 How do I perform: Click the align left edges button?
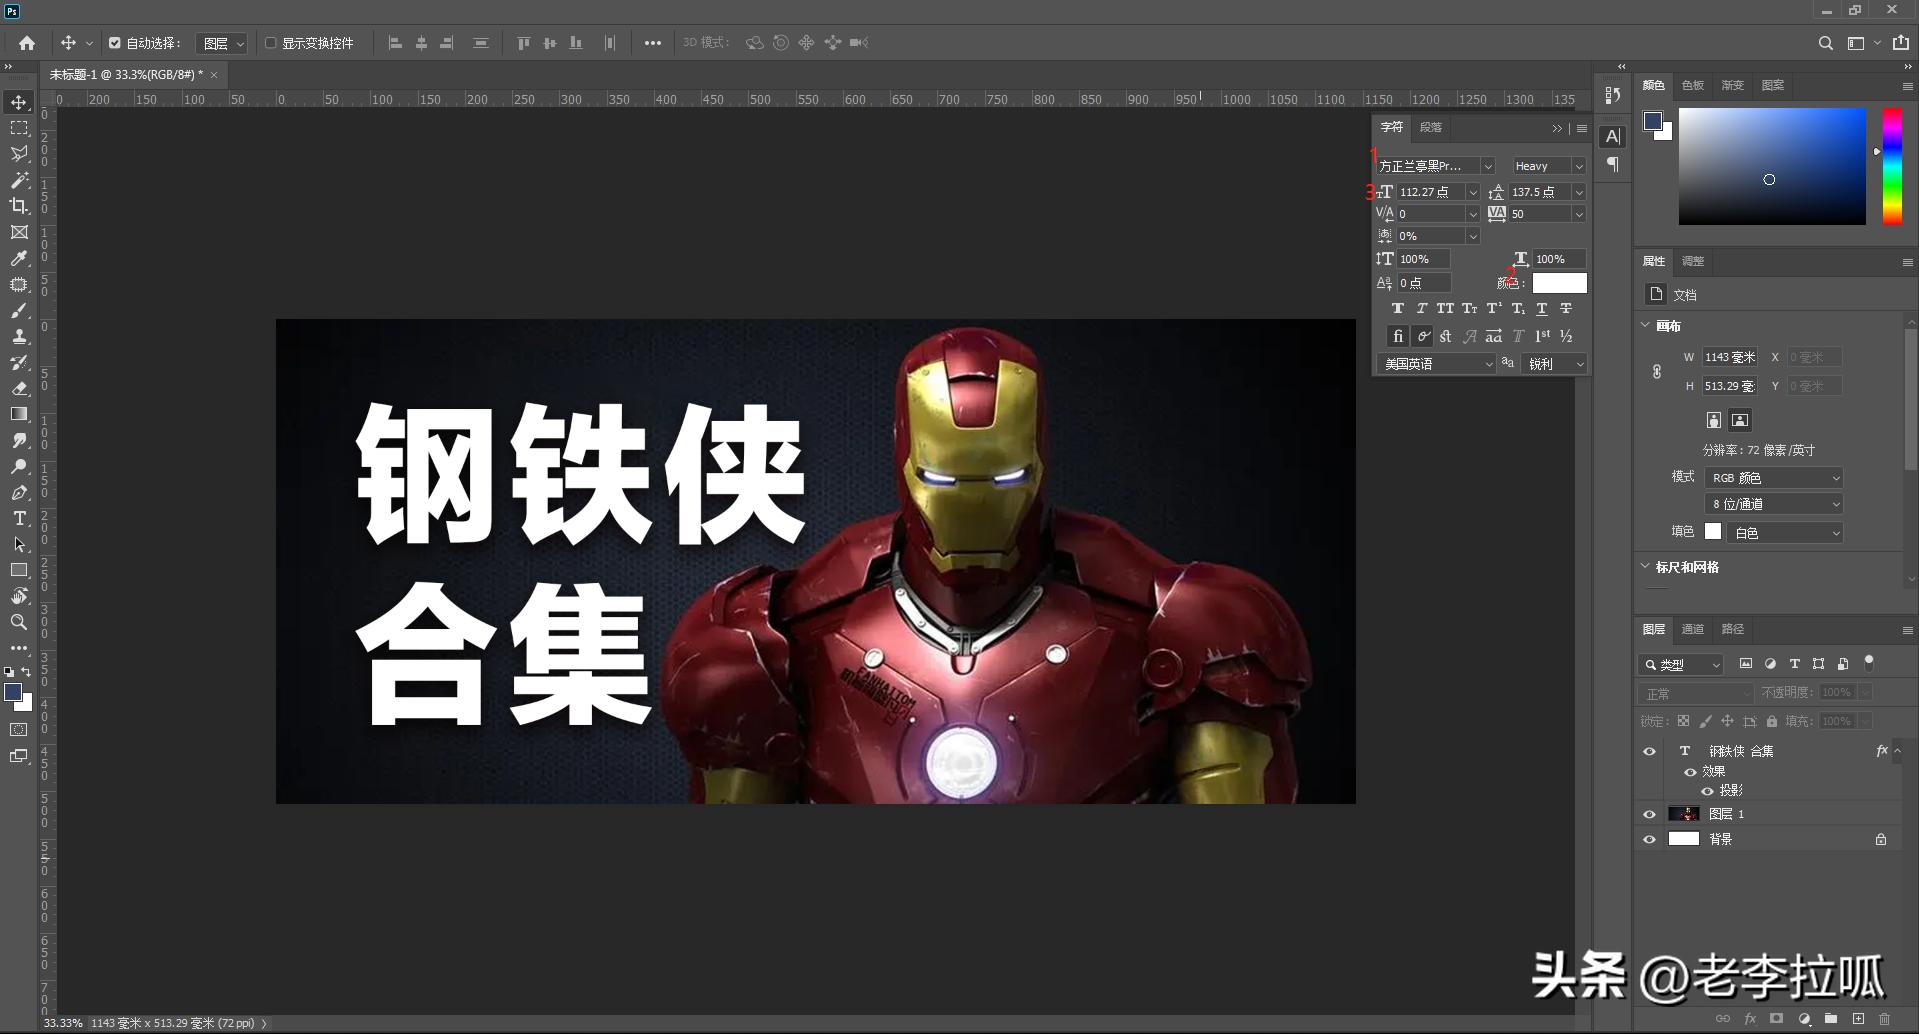(395, 42)
